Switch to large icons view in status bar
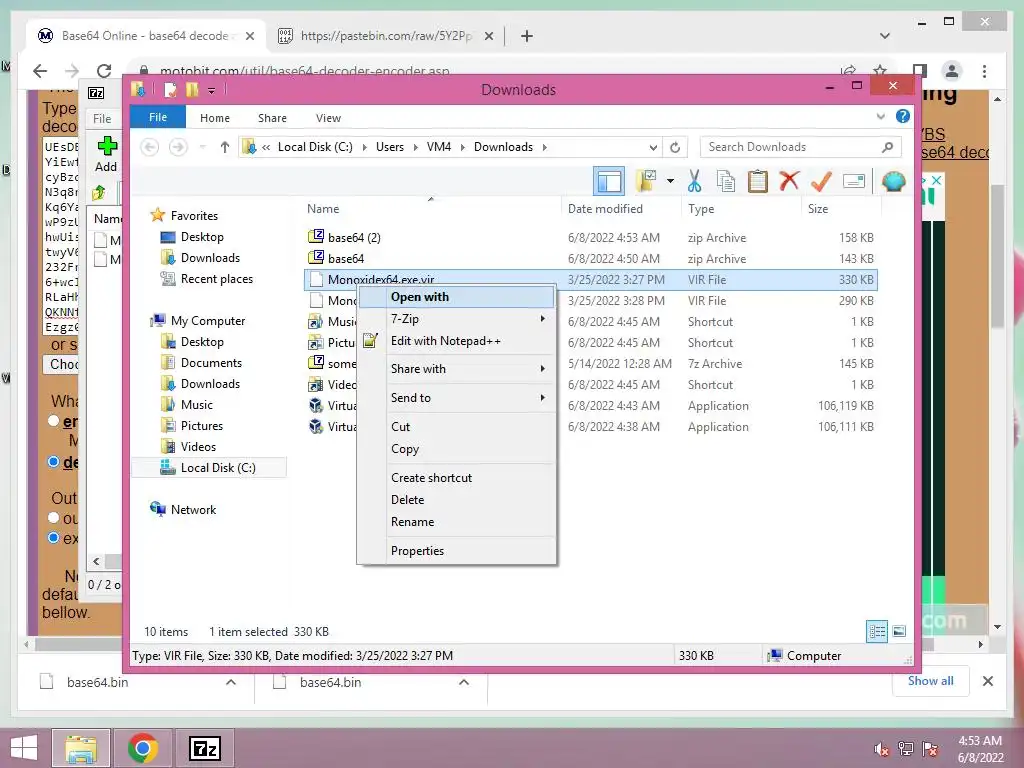Image resolution: width=1024 pixels, height=768 pixels. click(899, 631)
